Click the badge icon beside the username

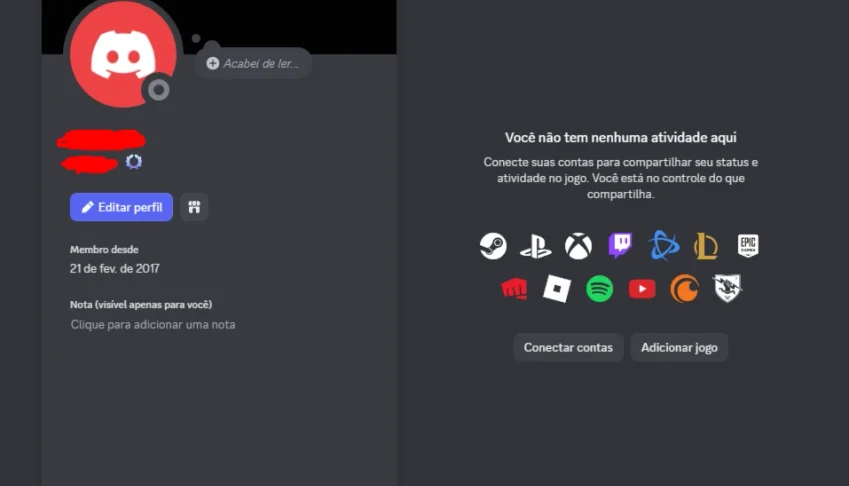coord(134,161)
